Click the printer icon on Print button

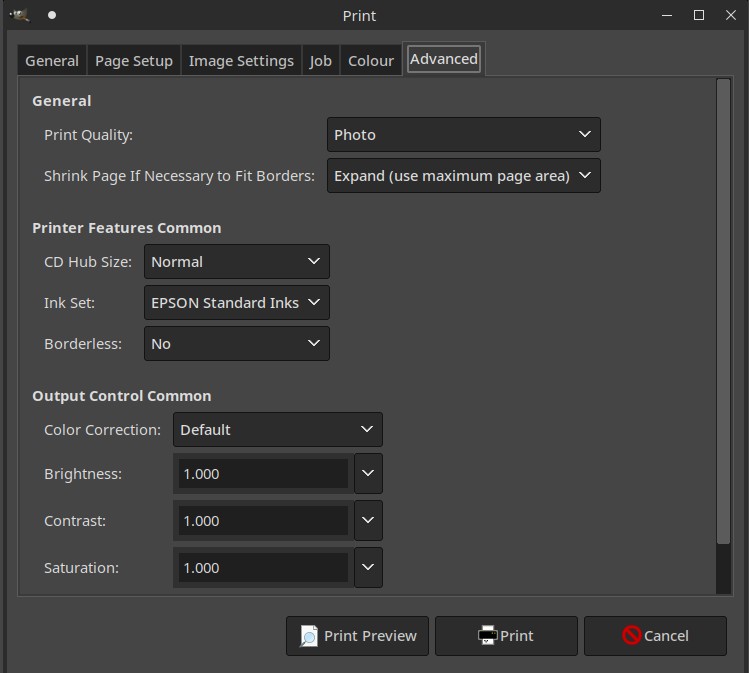point(487,636)
